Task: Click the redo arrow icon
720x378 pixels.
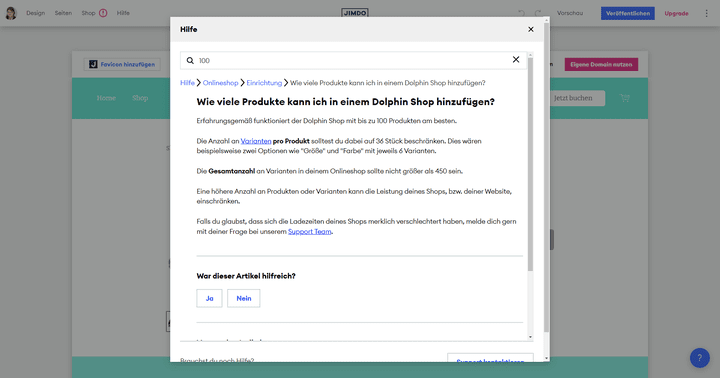Action: [538, 13]
